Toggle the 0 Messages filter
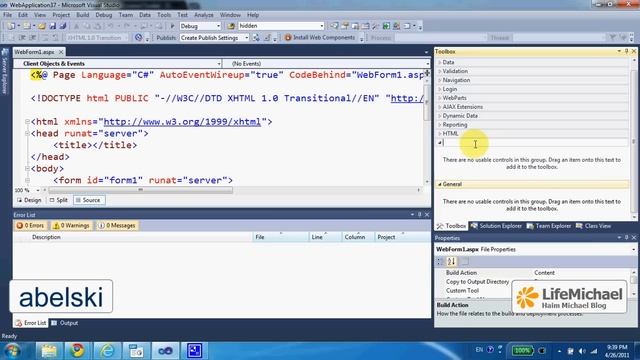Screen dimensions: 640x360 click(117, 225)
